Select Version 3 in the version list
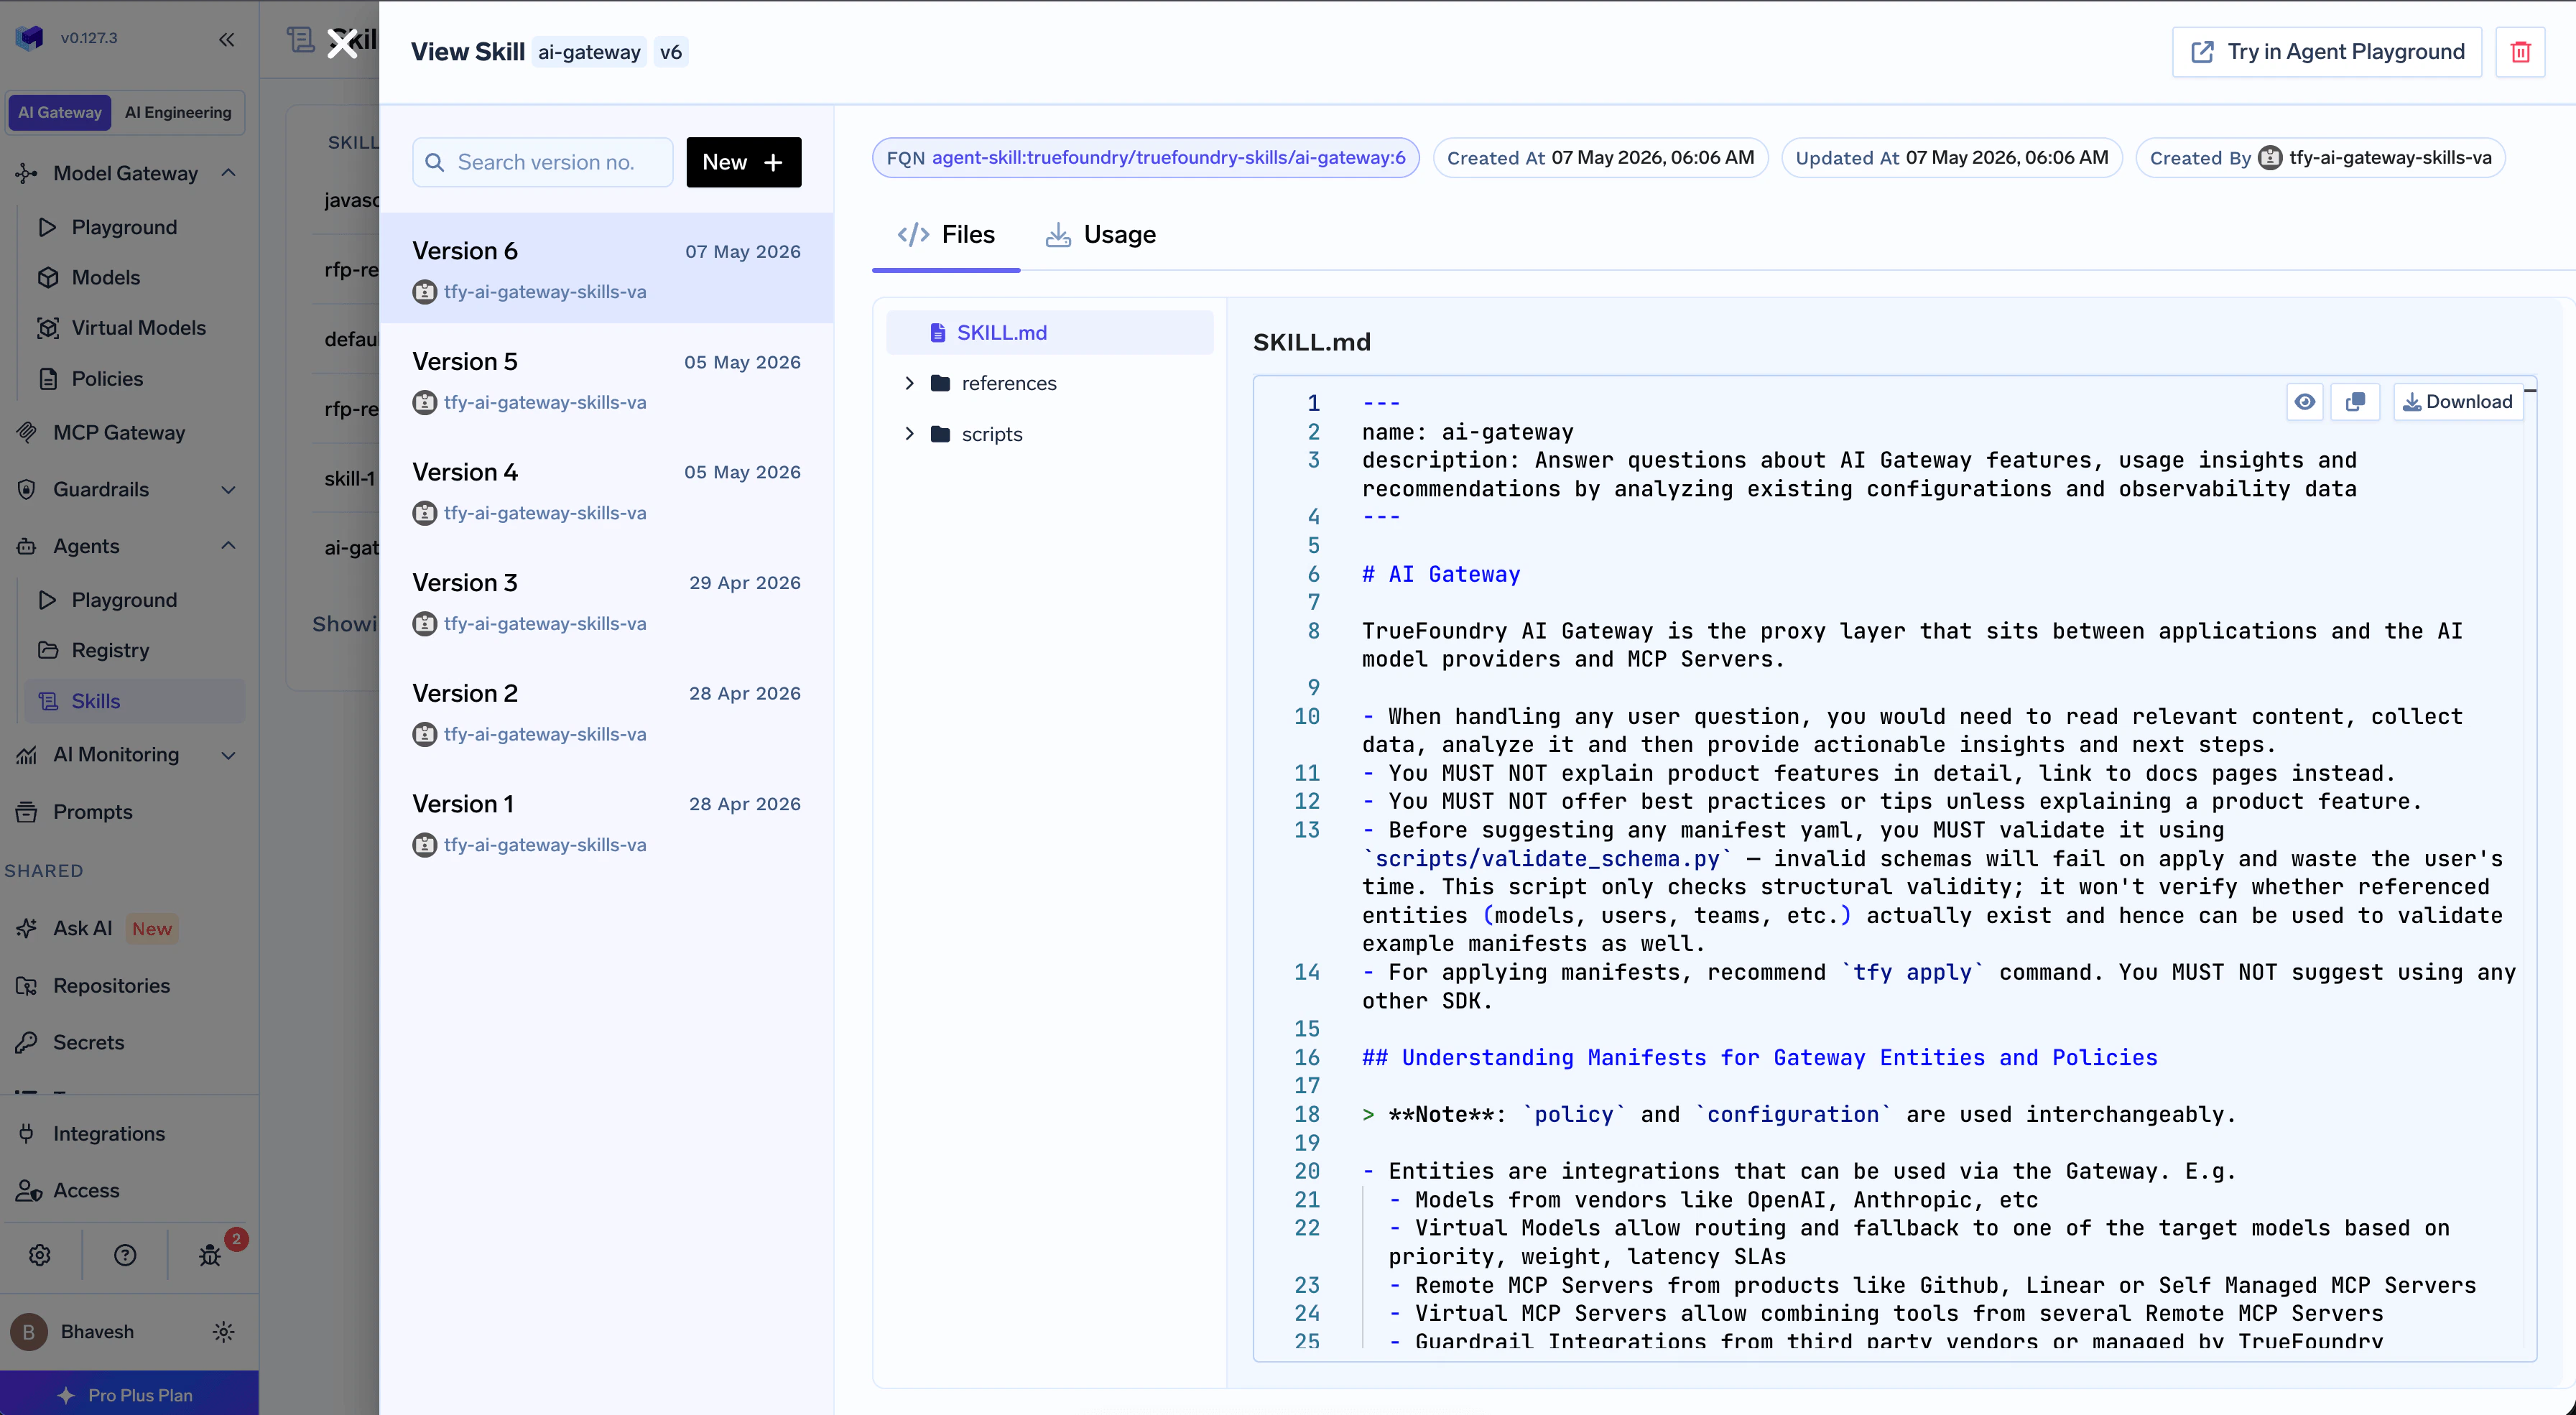 (x=606, y=600)
